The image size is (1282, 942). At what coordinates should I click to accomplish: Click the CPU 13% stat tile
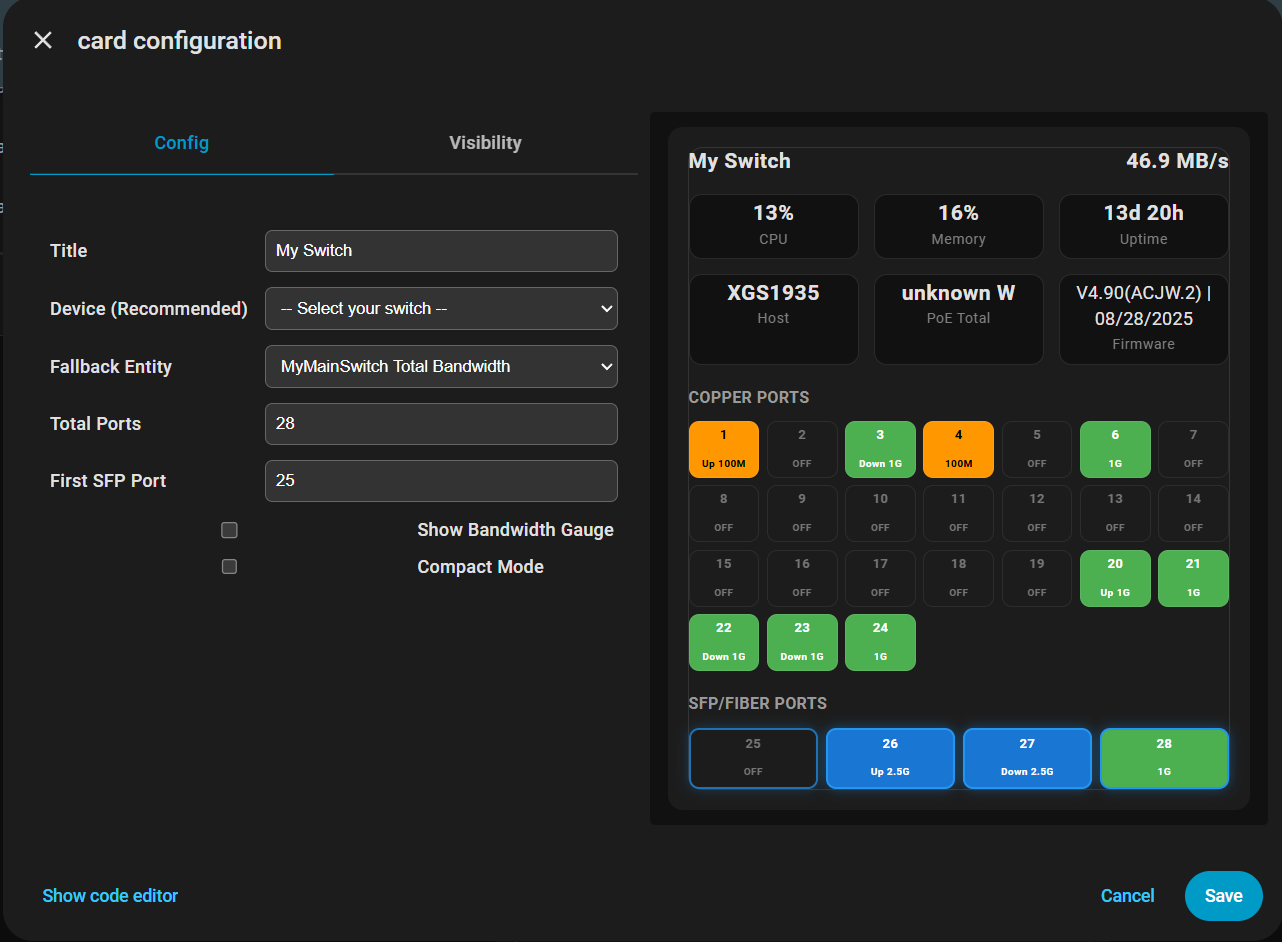pos(773,226)
